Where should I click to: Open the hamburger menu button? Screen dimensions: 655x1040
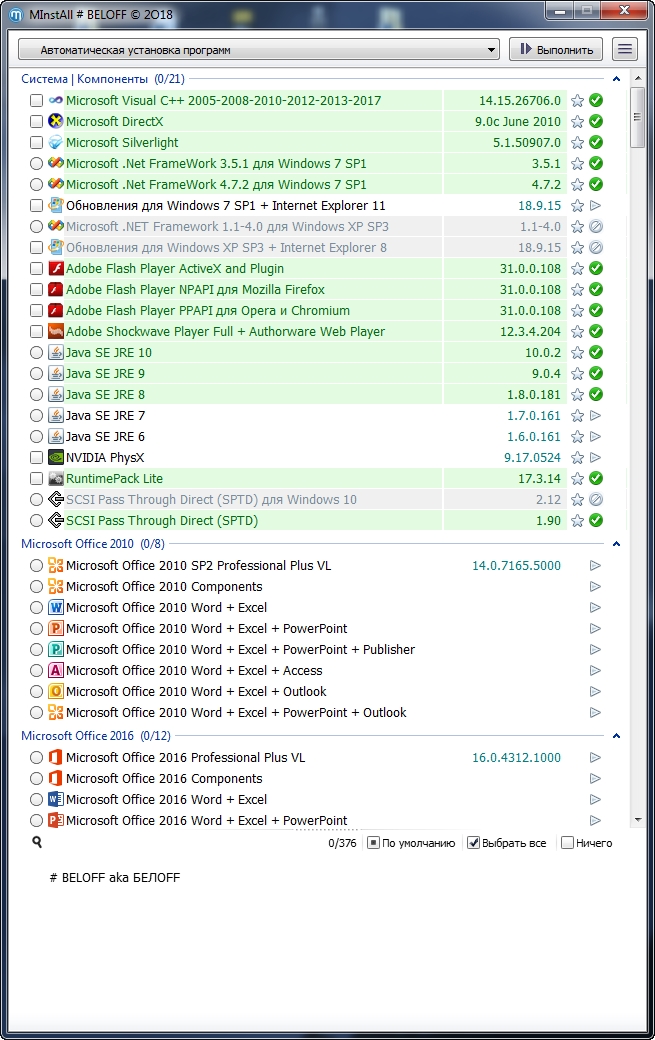625,50
